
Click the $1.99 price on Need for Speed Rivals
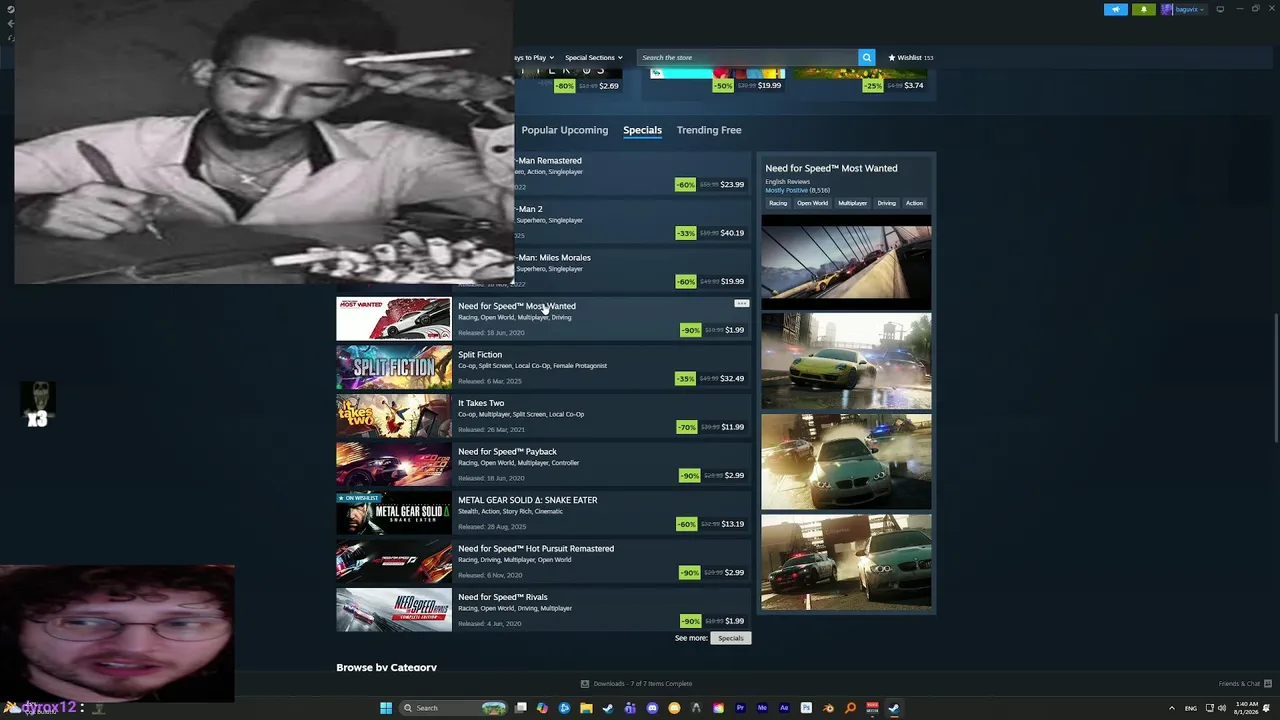(x=735, y=621)
